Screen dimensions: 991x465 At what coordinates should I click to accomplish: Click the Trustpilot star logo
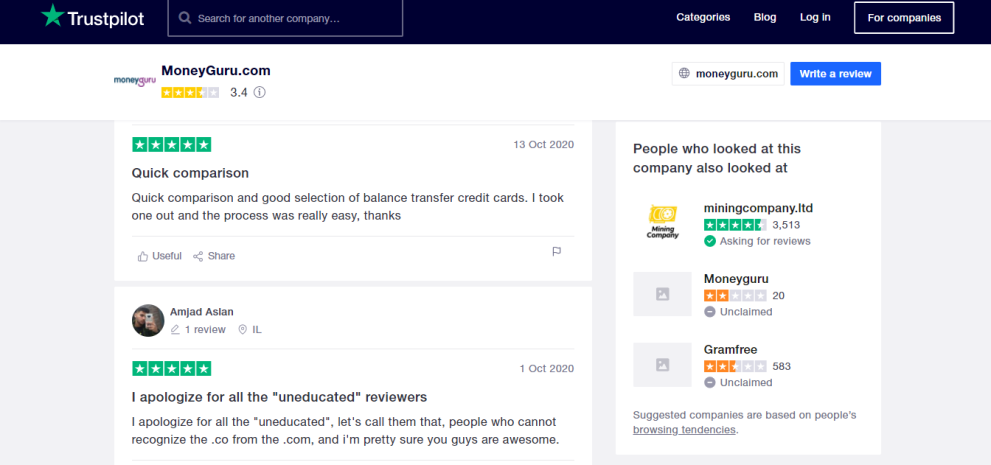click(x=52, y=17)
